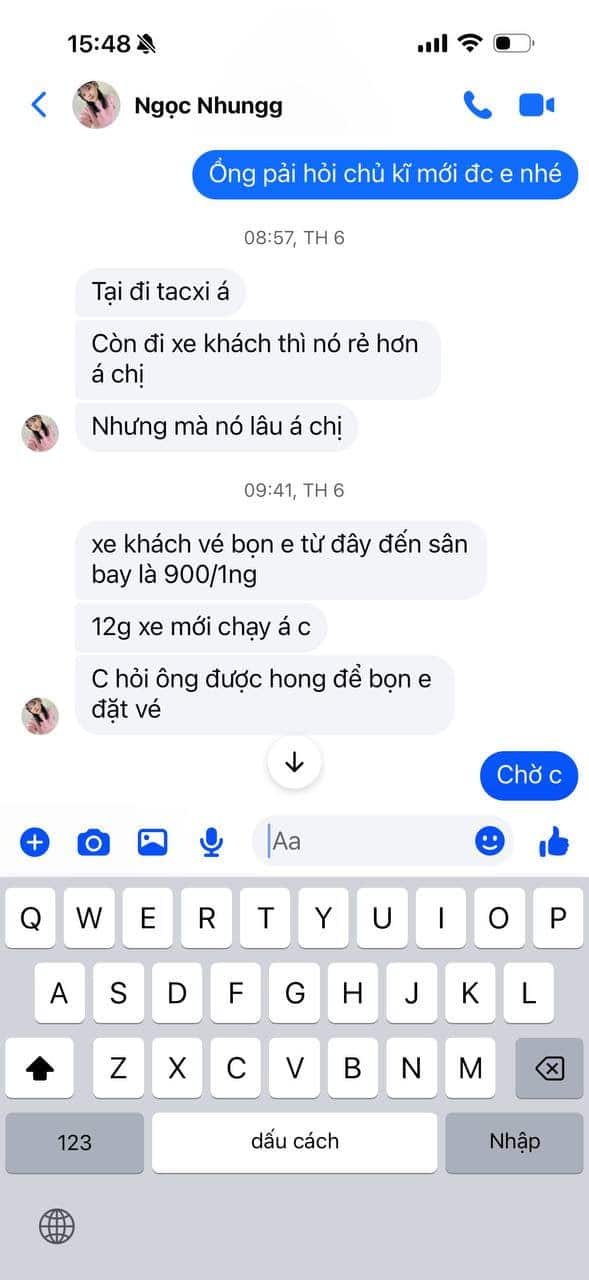Switch keyboard language with globe icon
This screenshot has width=589, height=1280.
[x=59, y=1224]
